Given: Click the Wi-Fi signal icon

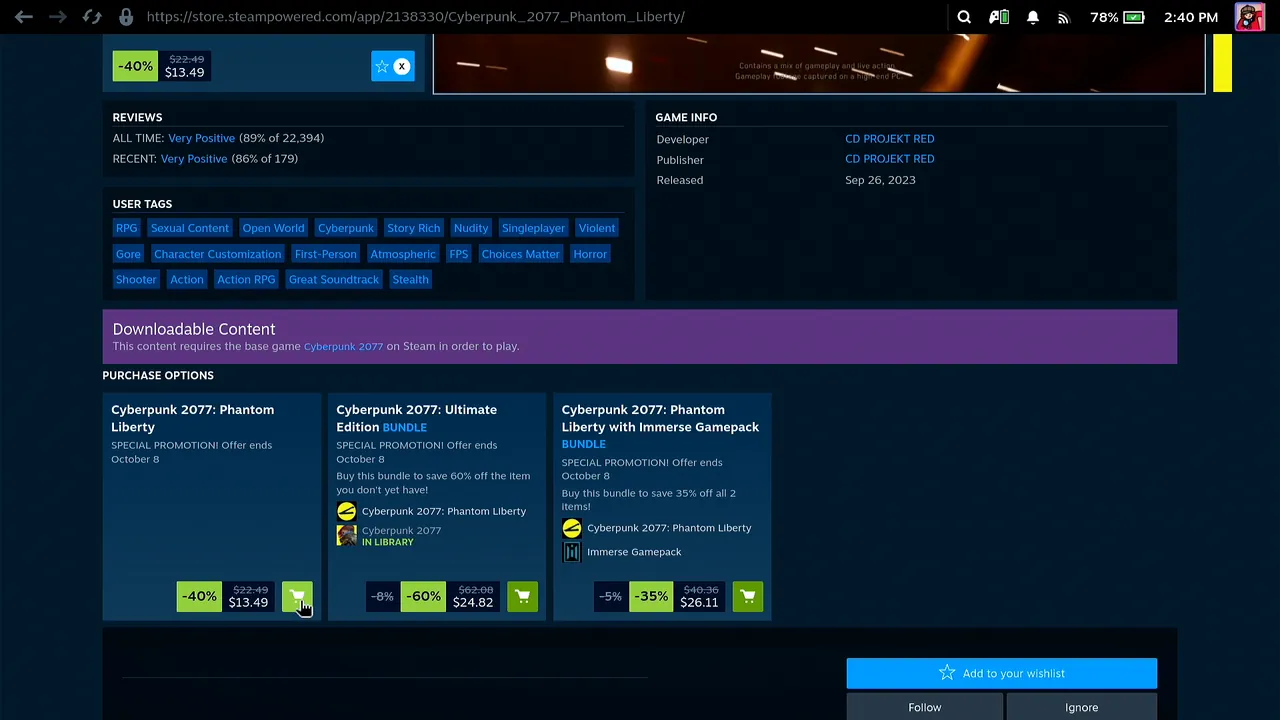Looking at the screenshot, I should (1064, 17).
